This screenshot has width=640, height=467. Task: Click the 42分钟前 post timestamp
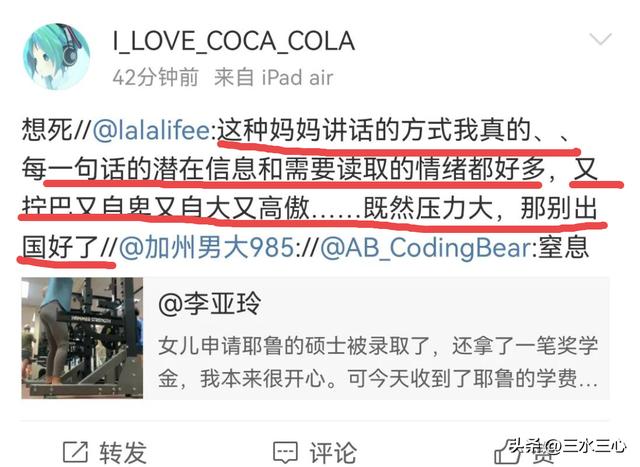156,78
